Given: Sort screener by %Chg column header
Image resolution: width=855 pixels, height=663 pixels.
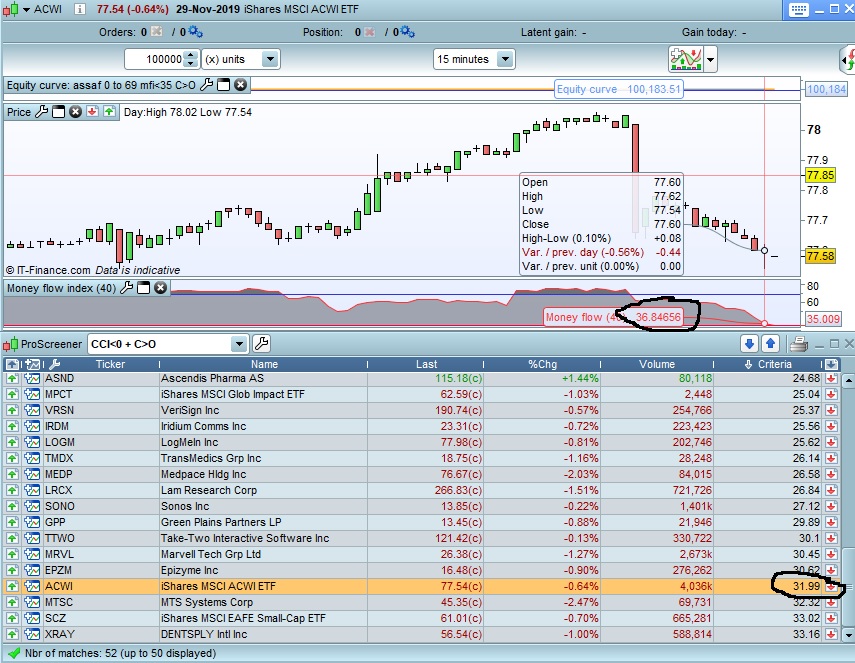Looking at the screenshot, I should tap(542, 364).
